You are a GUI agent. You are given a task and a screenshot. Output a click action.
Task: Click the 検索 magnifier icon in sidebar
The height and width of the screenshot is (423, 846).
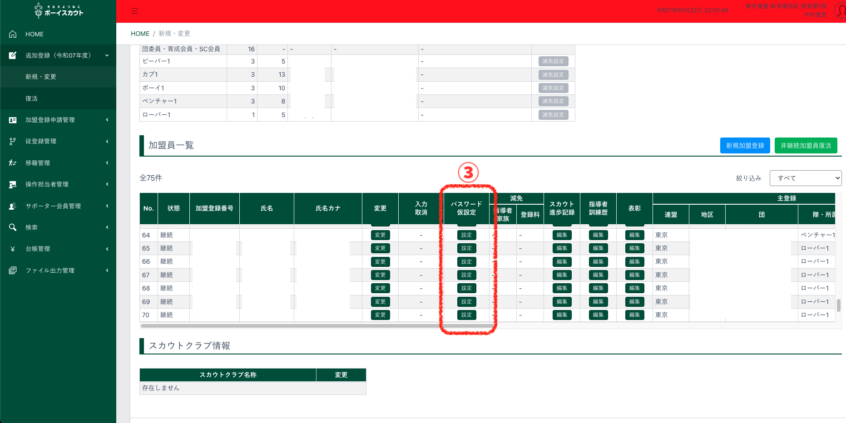[x=11, y=227]
